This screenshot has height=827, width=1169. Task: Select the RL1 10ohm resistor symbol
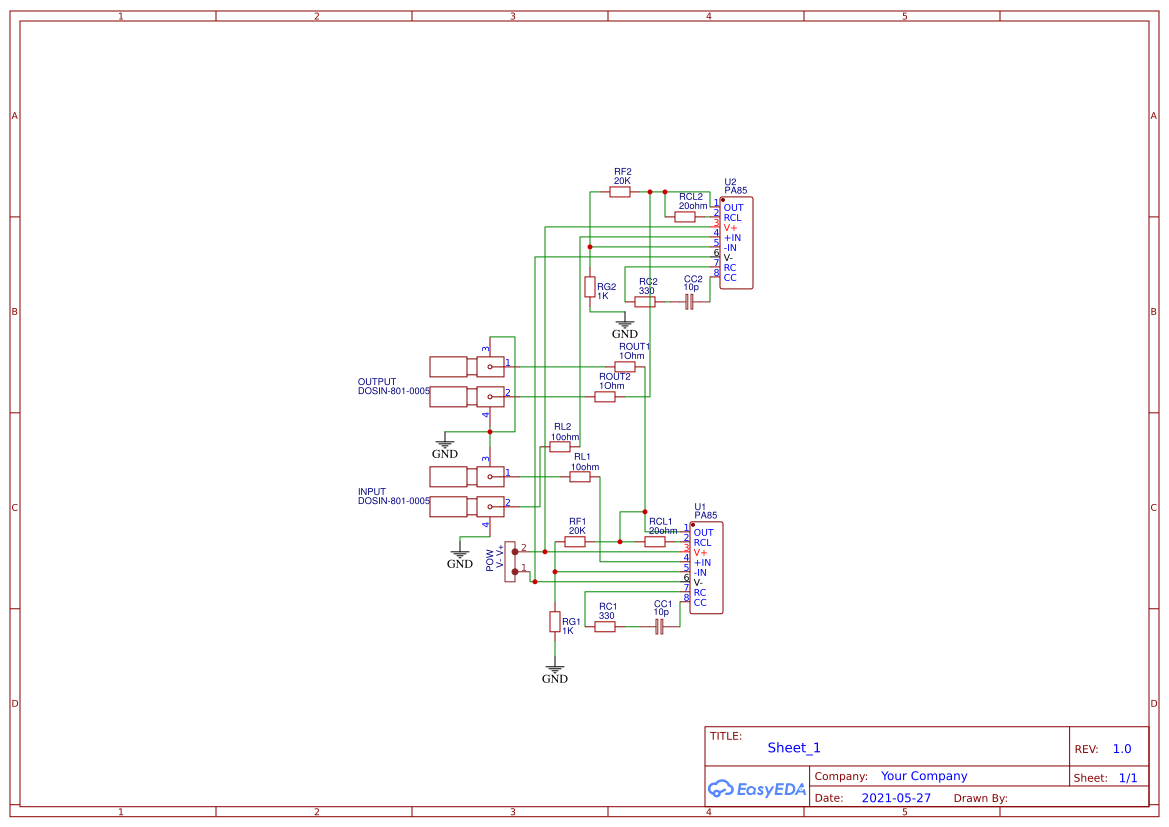[580, 477]
